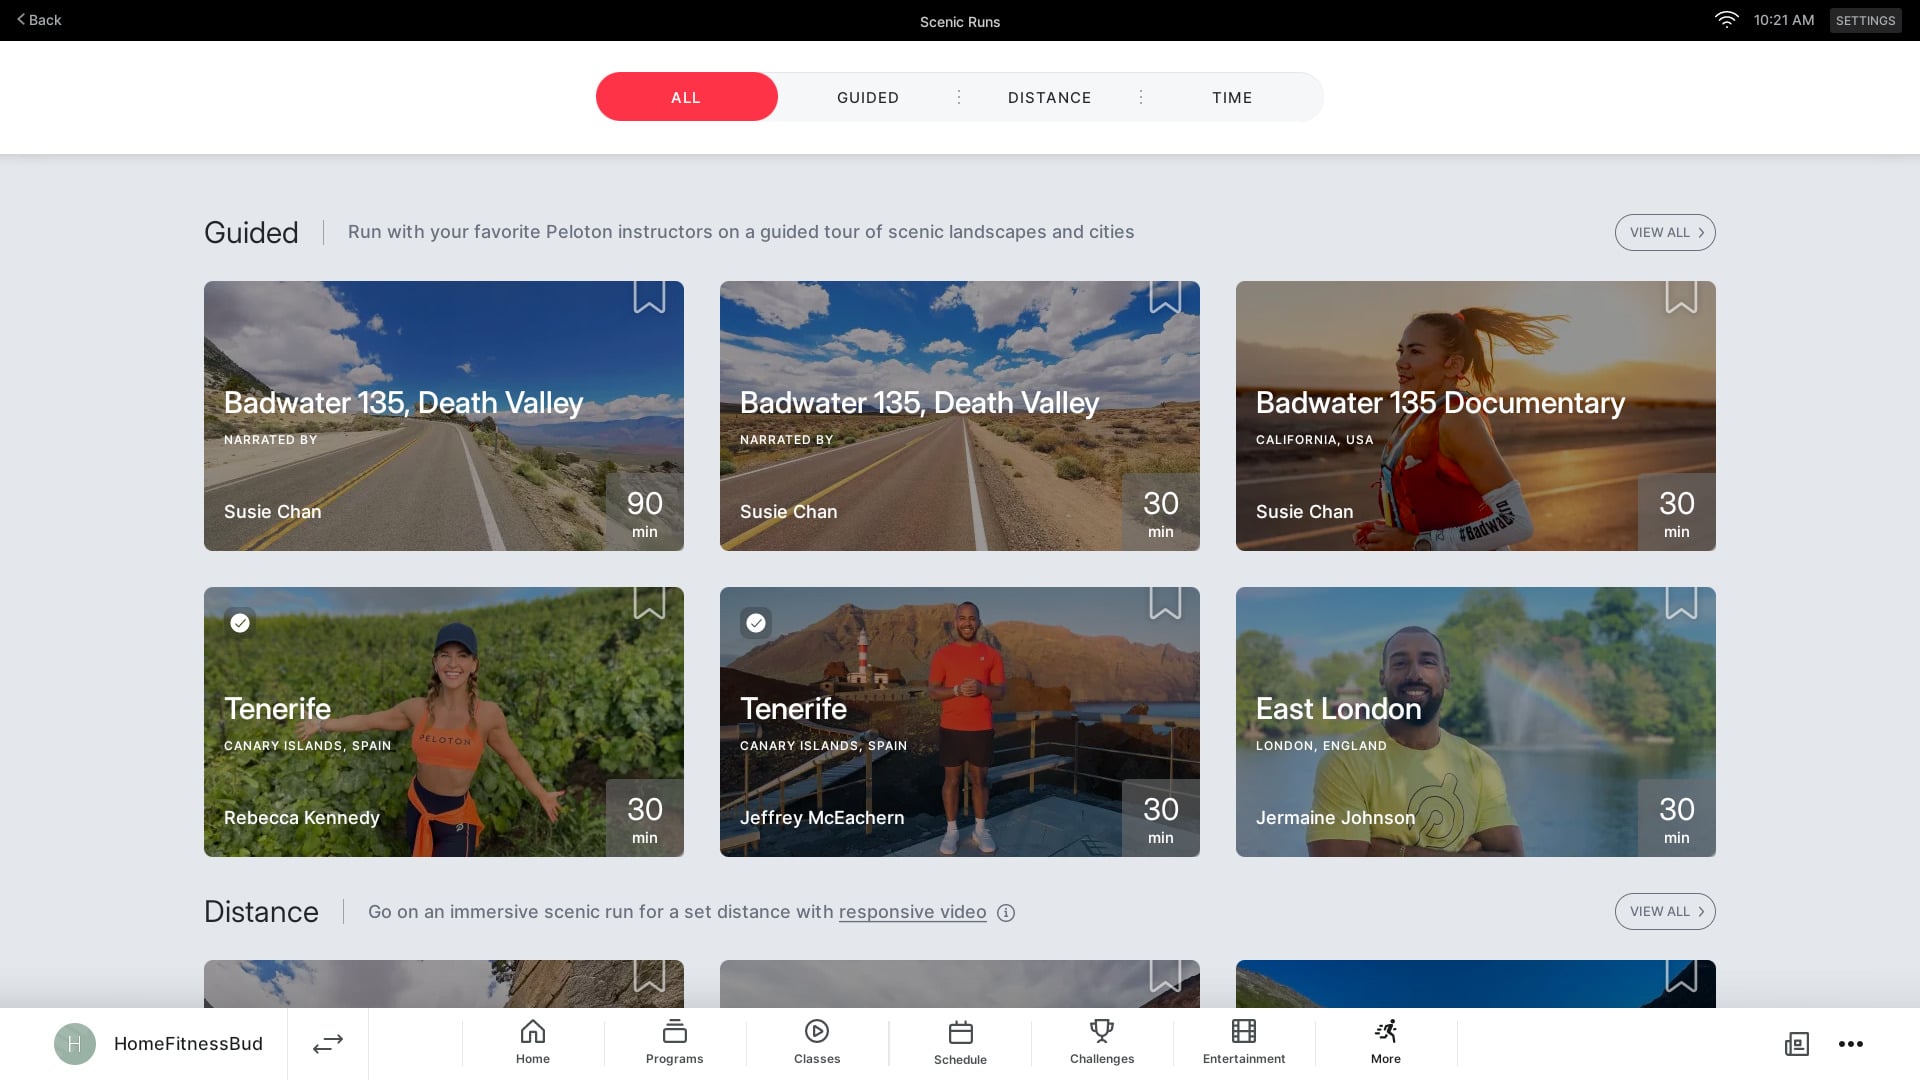Open the Badwater 135 Documentary card
1920x1080 pixels.
pos(1476,416)
